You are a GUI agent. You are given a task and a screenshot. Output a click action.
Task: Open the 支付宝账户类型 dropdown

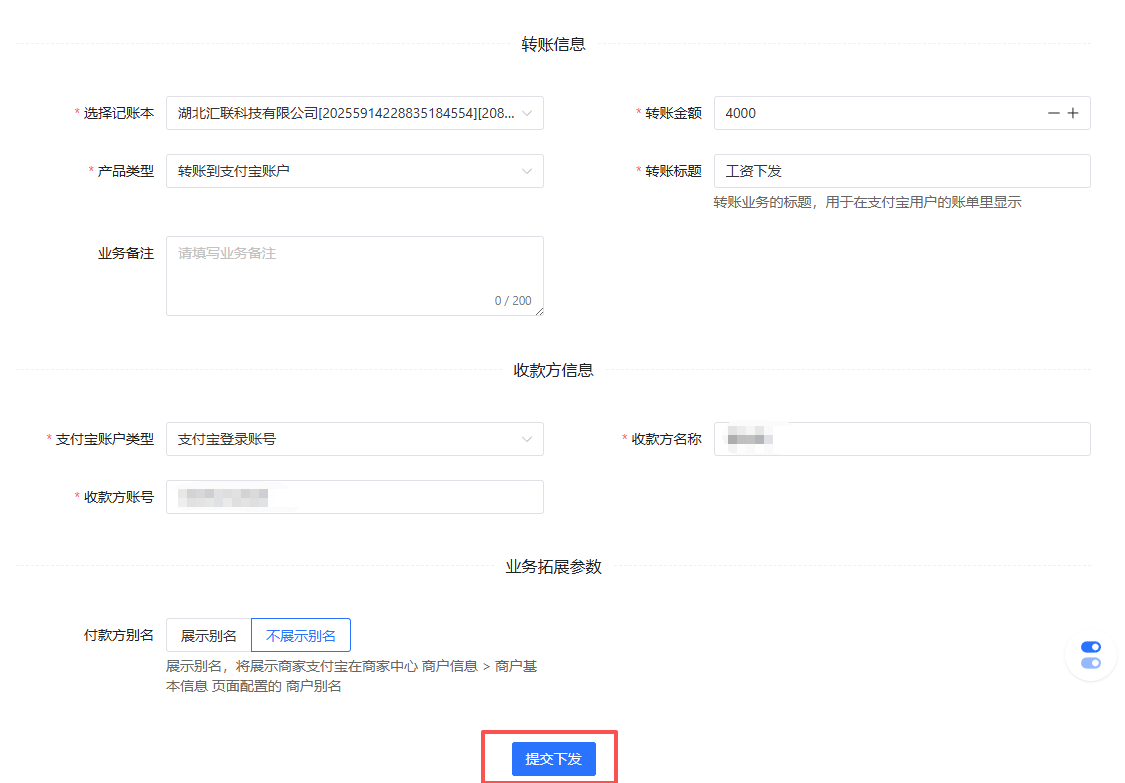[x=354, y=439]
